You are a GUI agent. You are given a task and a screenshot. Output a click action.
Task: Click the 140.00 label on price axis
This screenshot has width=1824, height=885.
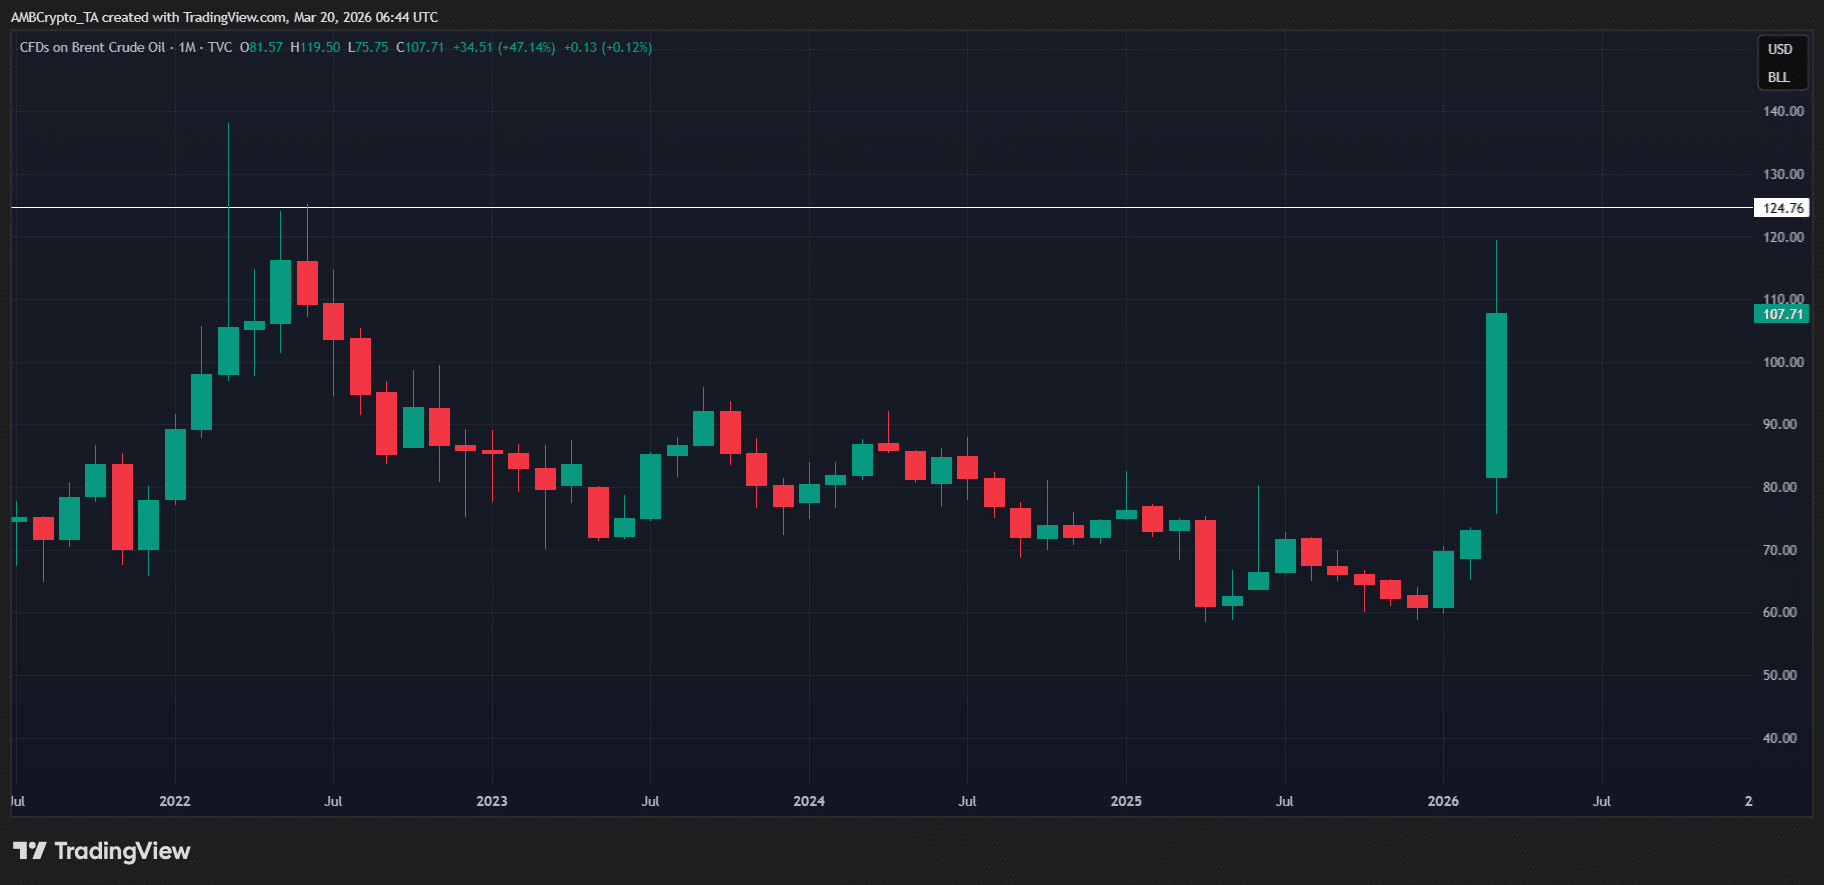pos(1783,111)
